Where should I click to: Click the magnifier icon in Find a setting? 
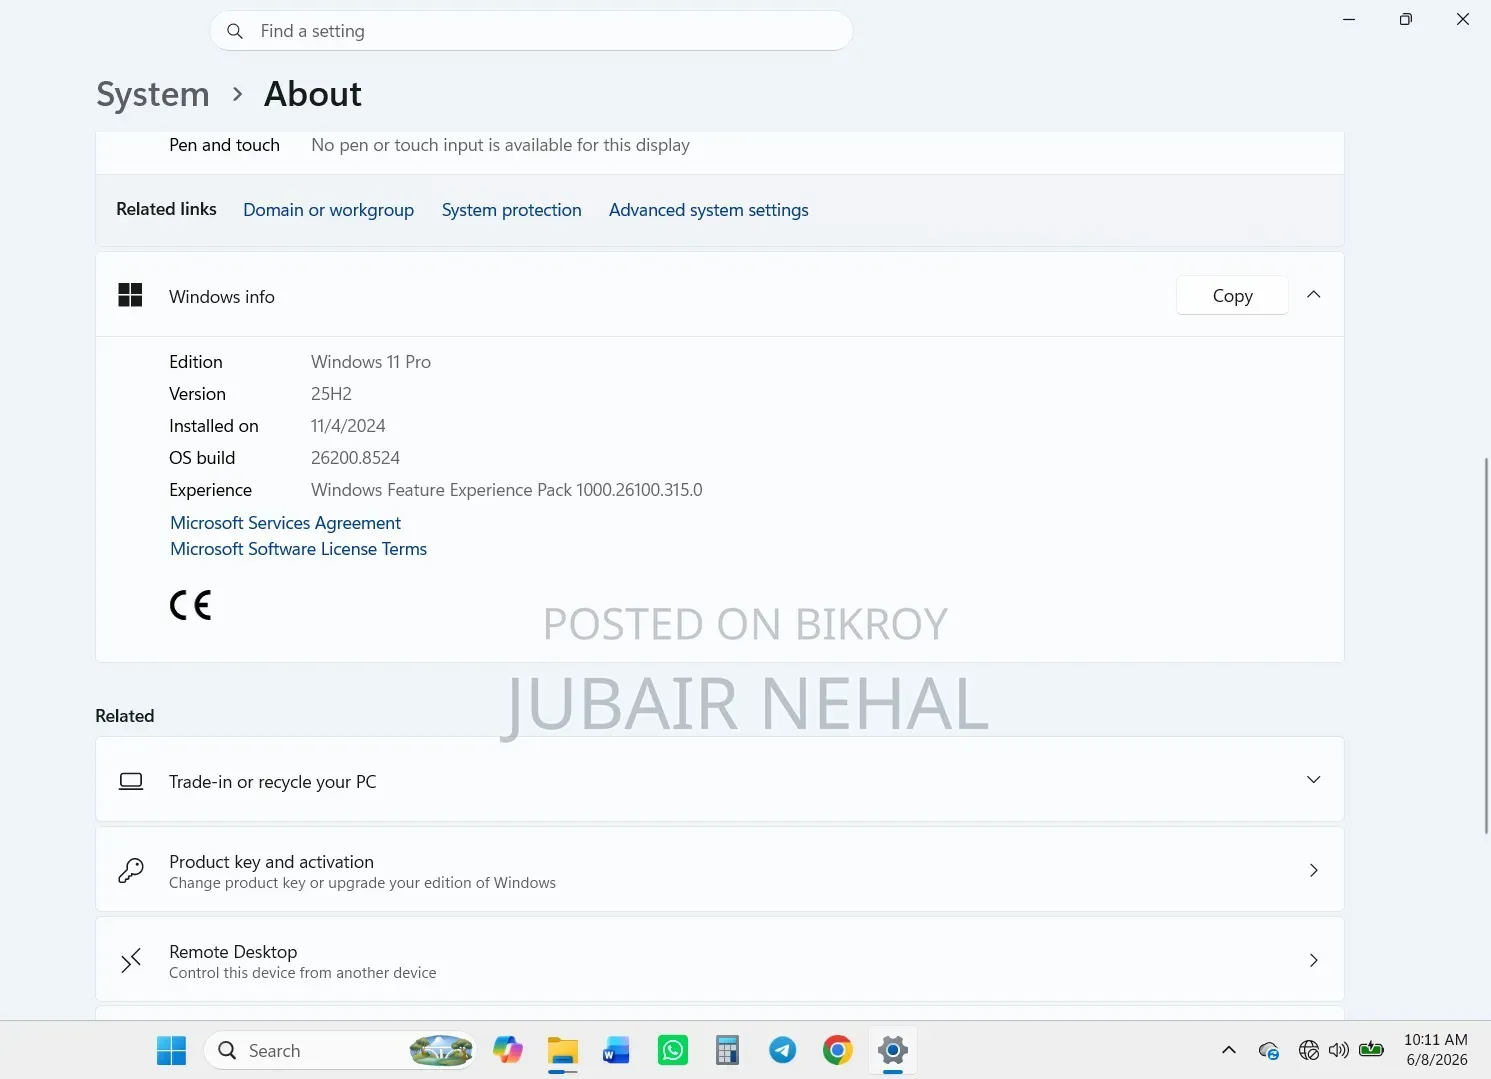pos(235,31)
